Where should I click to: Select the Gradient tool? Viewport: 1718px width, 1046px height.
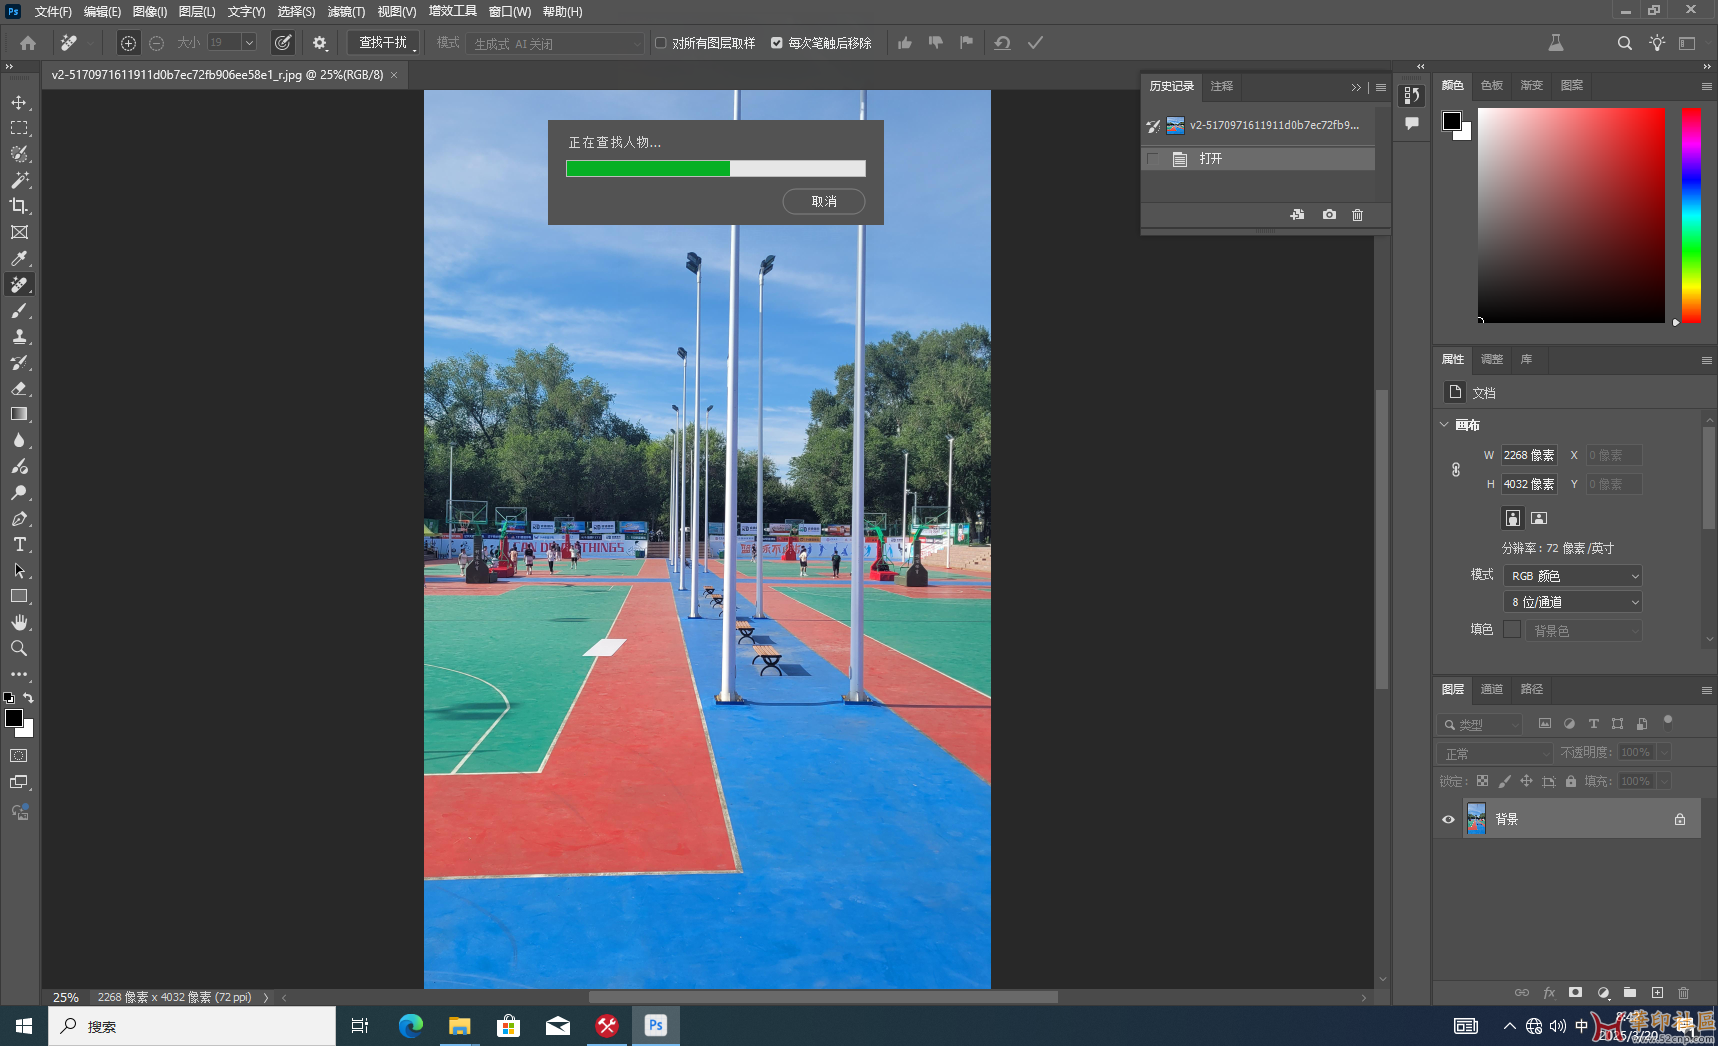pos(19,414)
